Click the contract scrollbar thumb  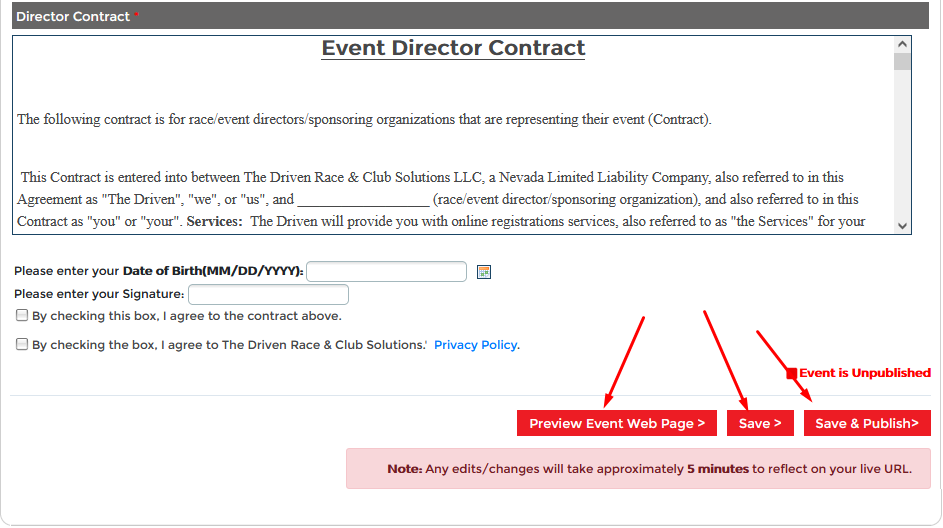(x=903, y=62)
